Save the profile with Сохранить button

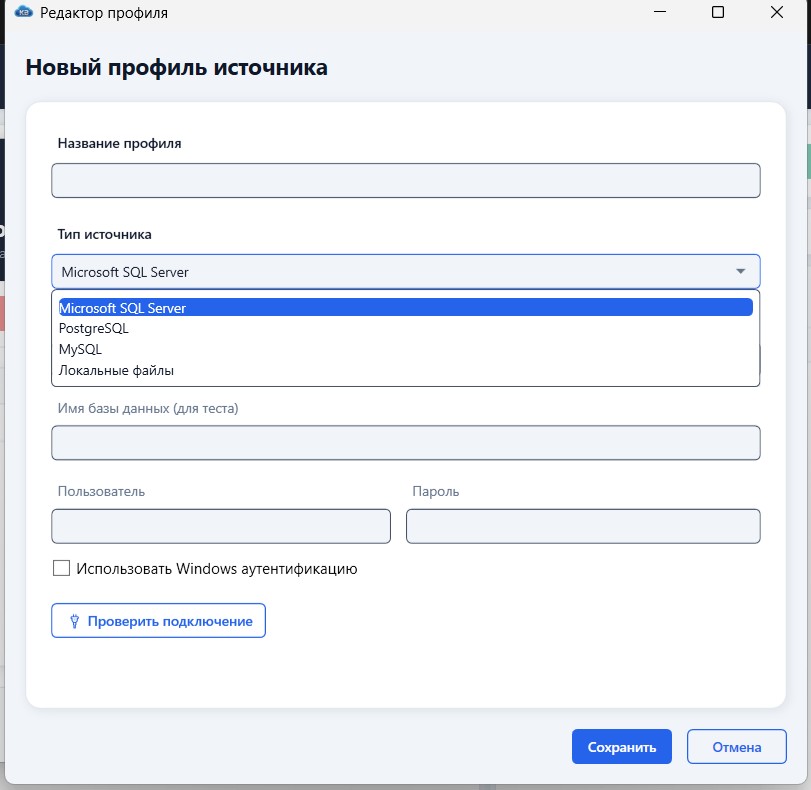coord(621,746)
